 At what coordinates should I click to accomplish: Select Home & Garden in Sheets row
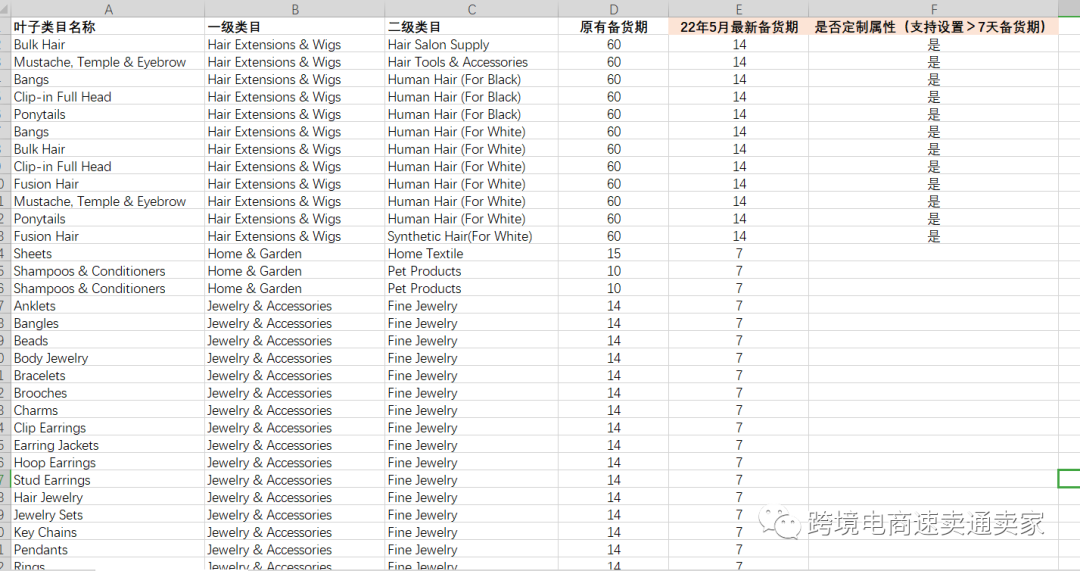[x=295, y=253]
